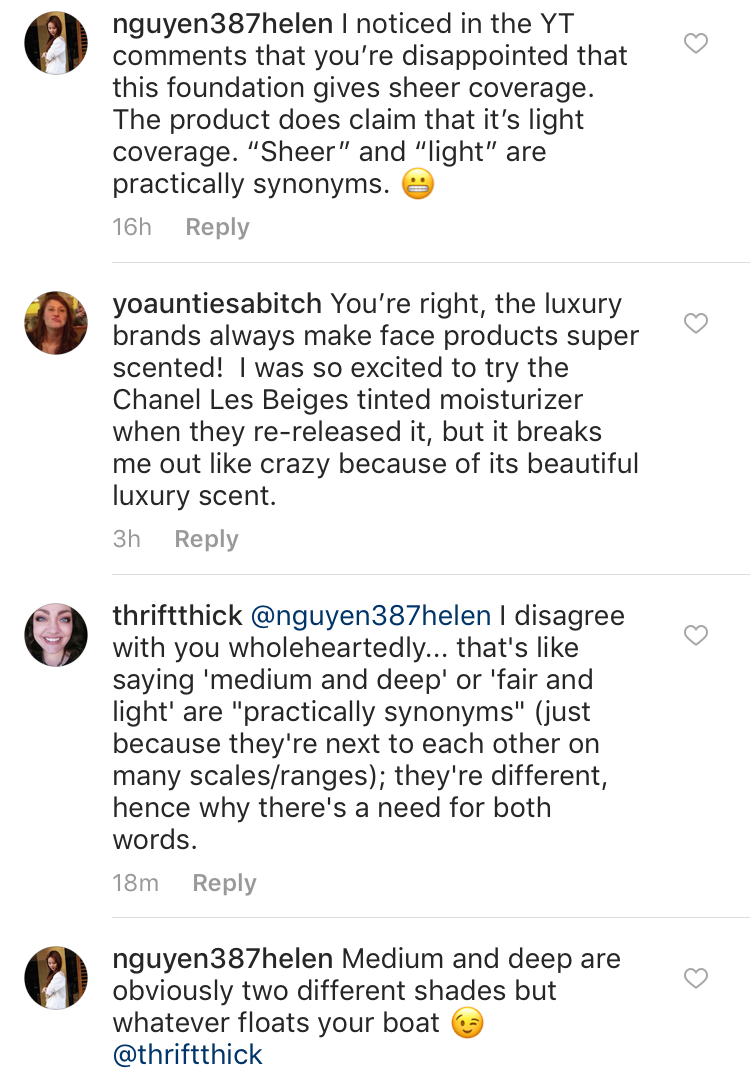Open yoauntiesabitch's profile picture

click(56, 322)
